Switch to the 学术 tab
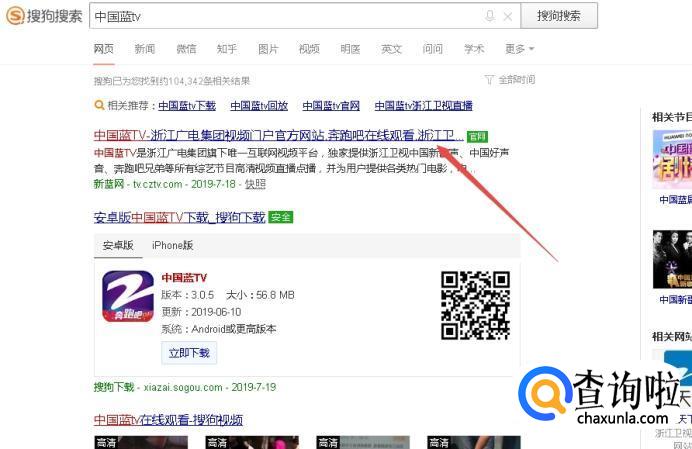The image size is (692, 449). (474, 49)
